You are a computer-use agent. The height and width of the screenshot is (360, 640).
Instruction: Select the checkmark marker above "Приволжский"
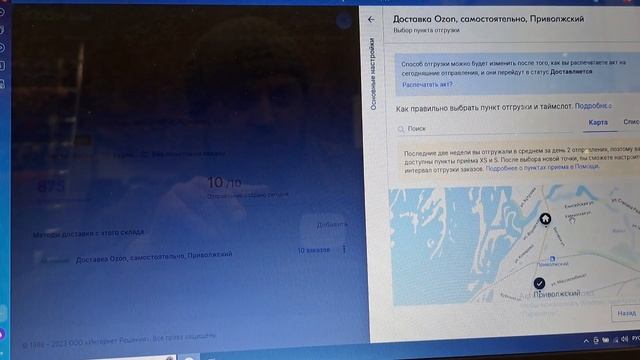coord(539,283)
